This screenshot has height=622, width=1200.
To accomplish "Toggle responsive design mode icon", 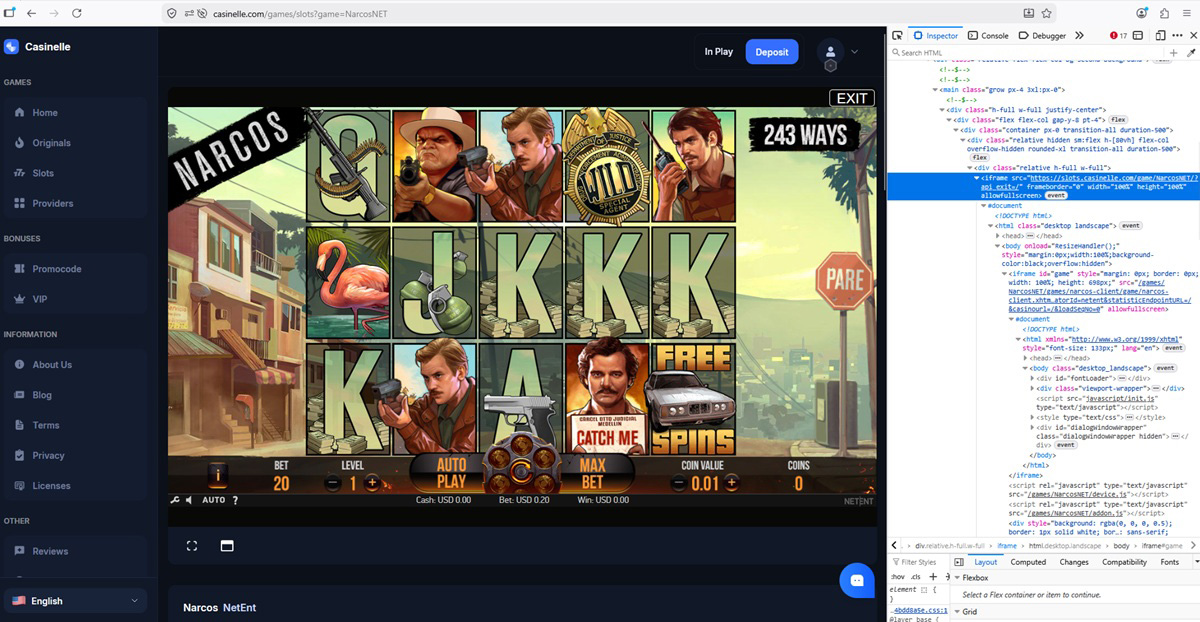I will click(1160, 35).
